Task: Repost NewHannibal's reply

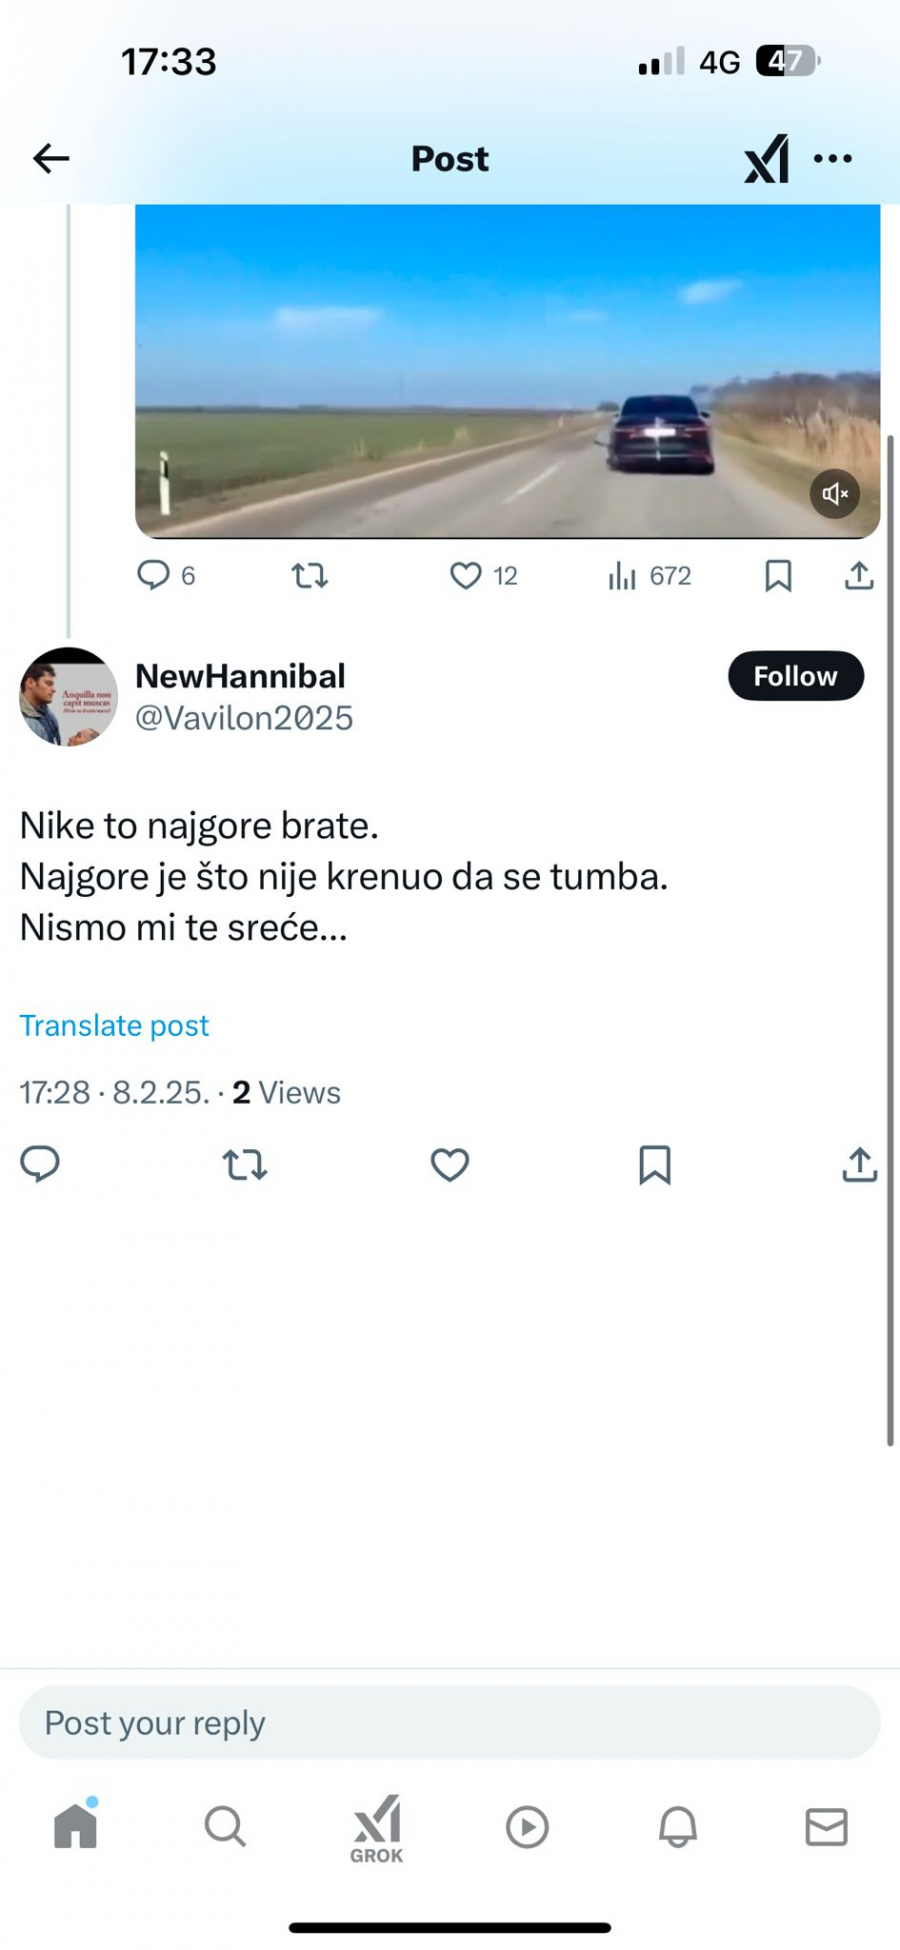Action: coord(245,1165)
